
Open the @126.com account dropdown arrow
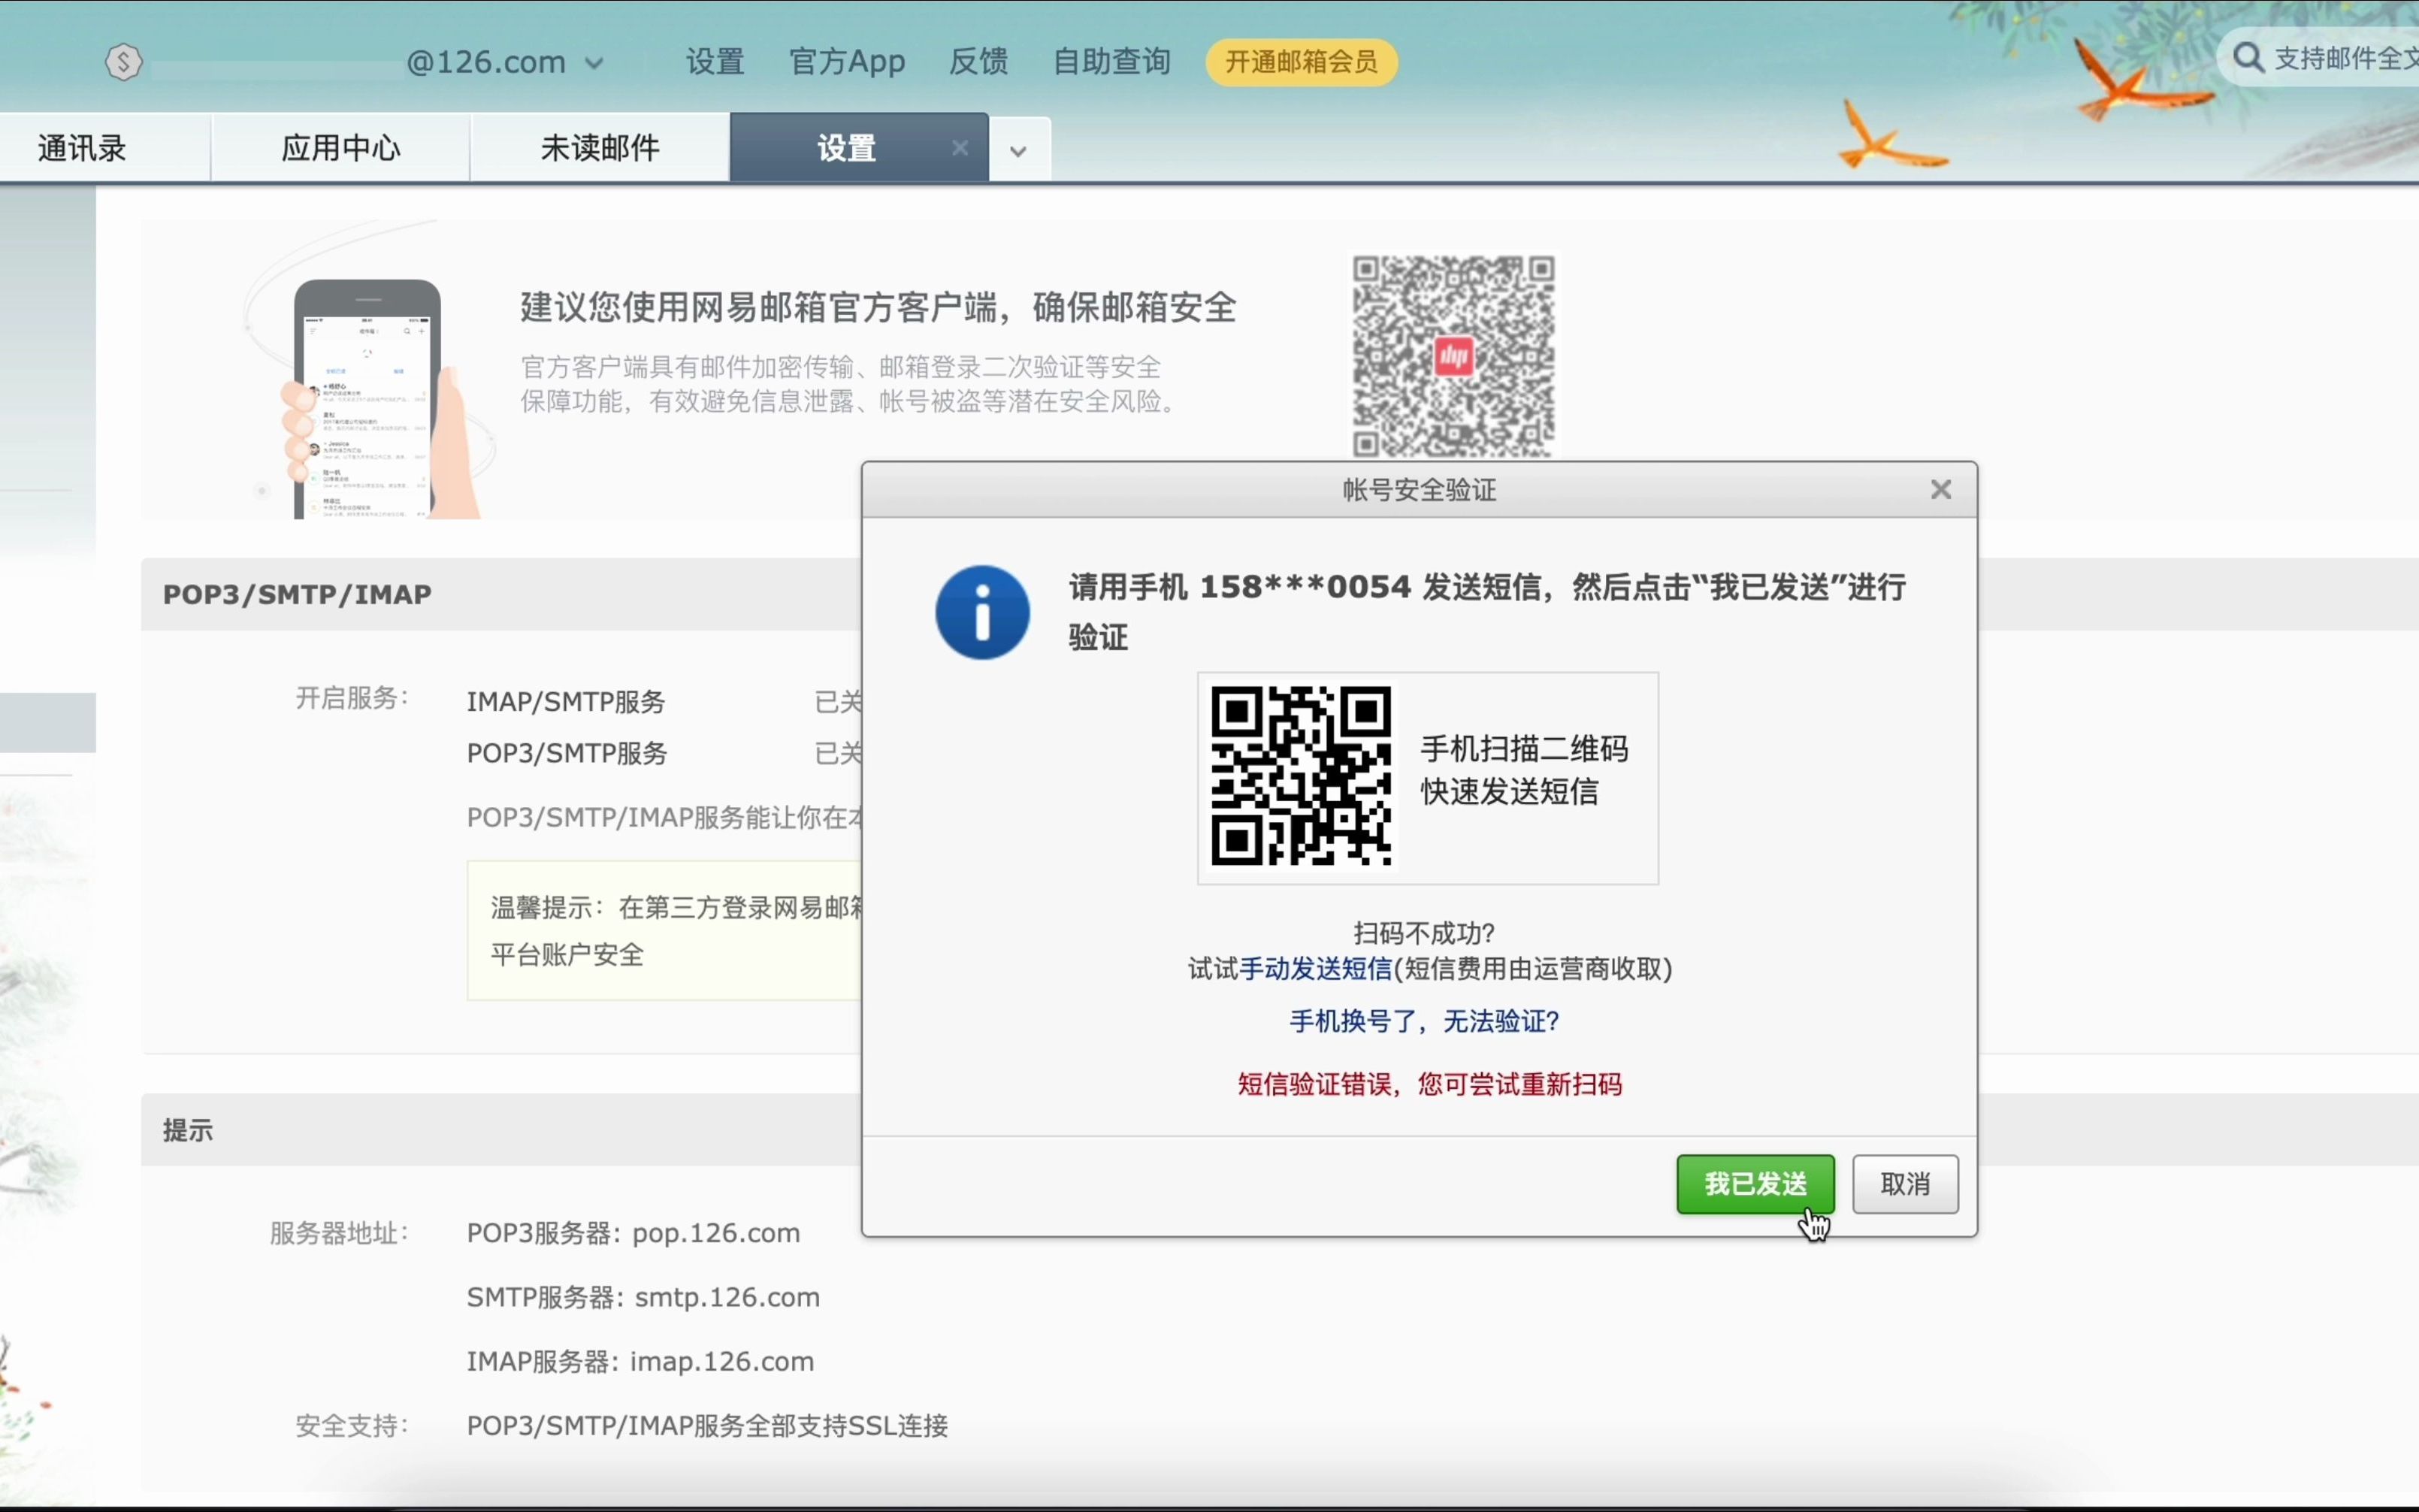pos(594,63)
